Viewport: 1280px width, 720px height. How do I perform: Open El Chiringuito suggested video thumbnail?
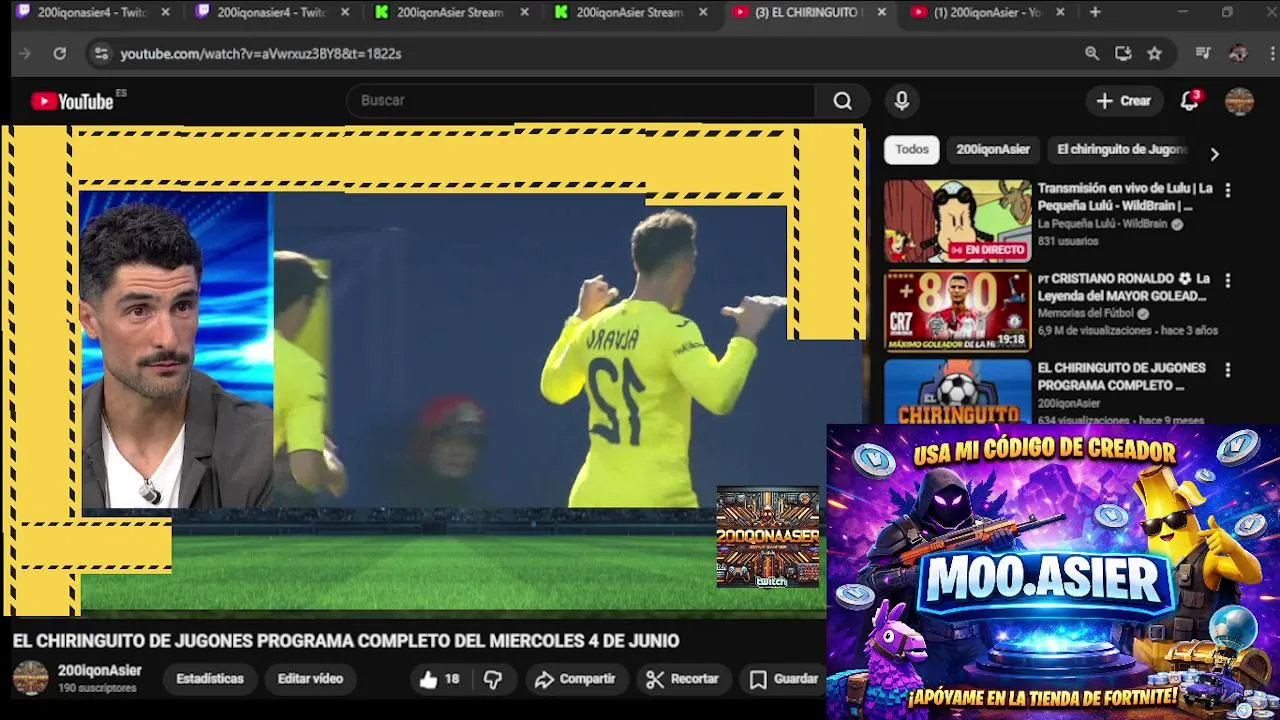957,392
